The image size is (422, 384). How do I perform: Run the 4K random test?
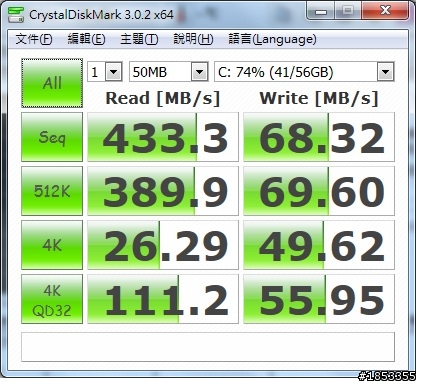52,245
